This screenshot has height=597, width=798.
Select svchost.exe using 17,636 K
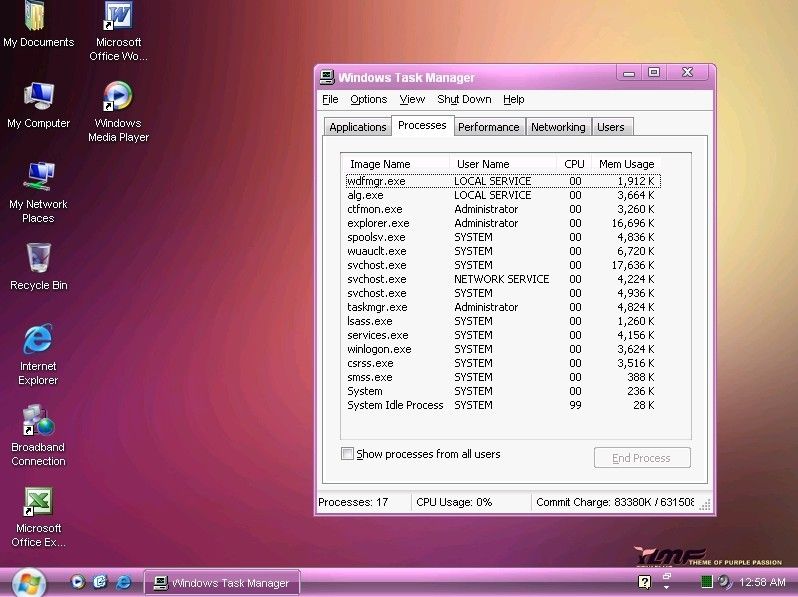[x=503, y=265]
